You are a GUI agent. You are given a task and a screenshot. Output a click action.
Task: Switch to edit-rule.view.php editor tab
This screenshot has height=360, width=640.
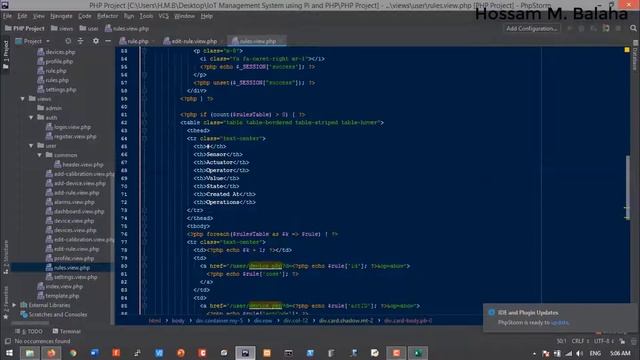(x=194, y=41)
